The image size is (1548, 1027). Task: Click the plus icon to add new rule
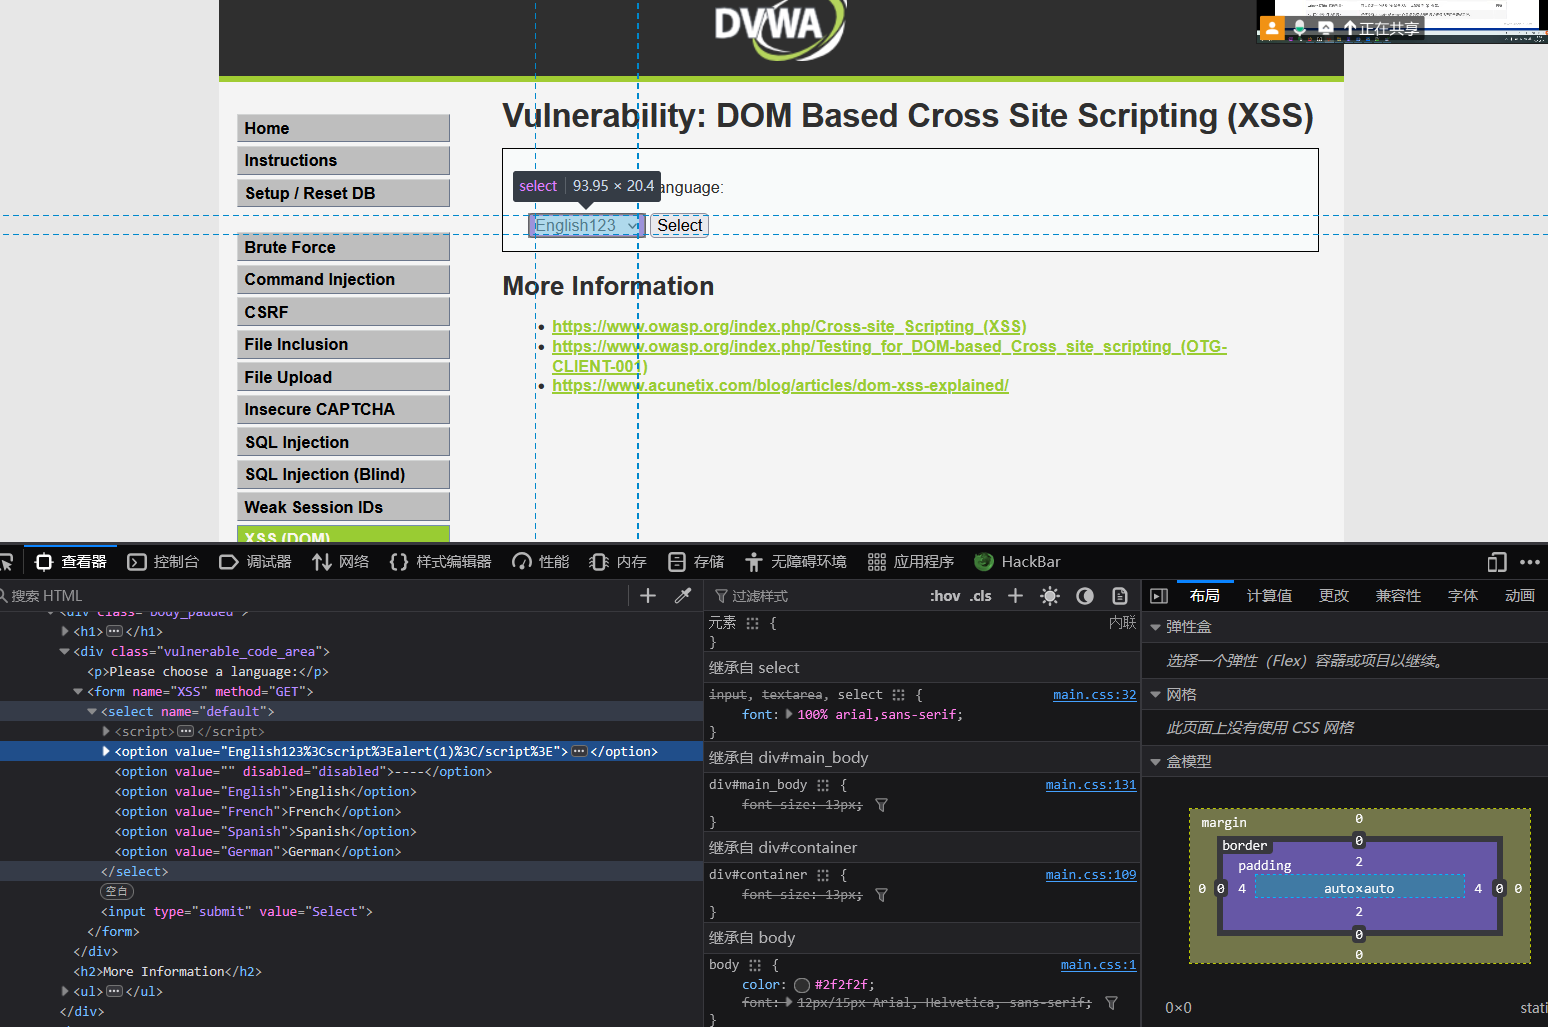click(1015, 596)
